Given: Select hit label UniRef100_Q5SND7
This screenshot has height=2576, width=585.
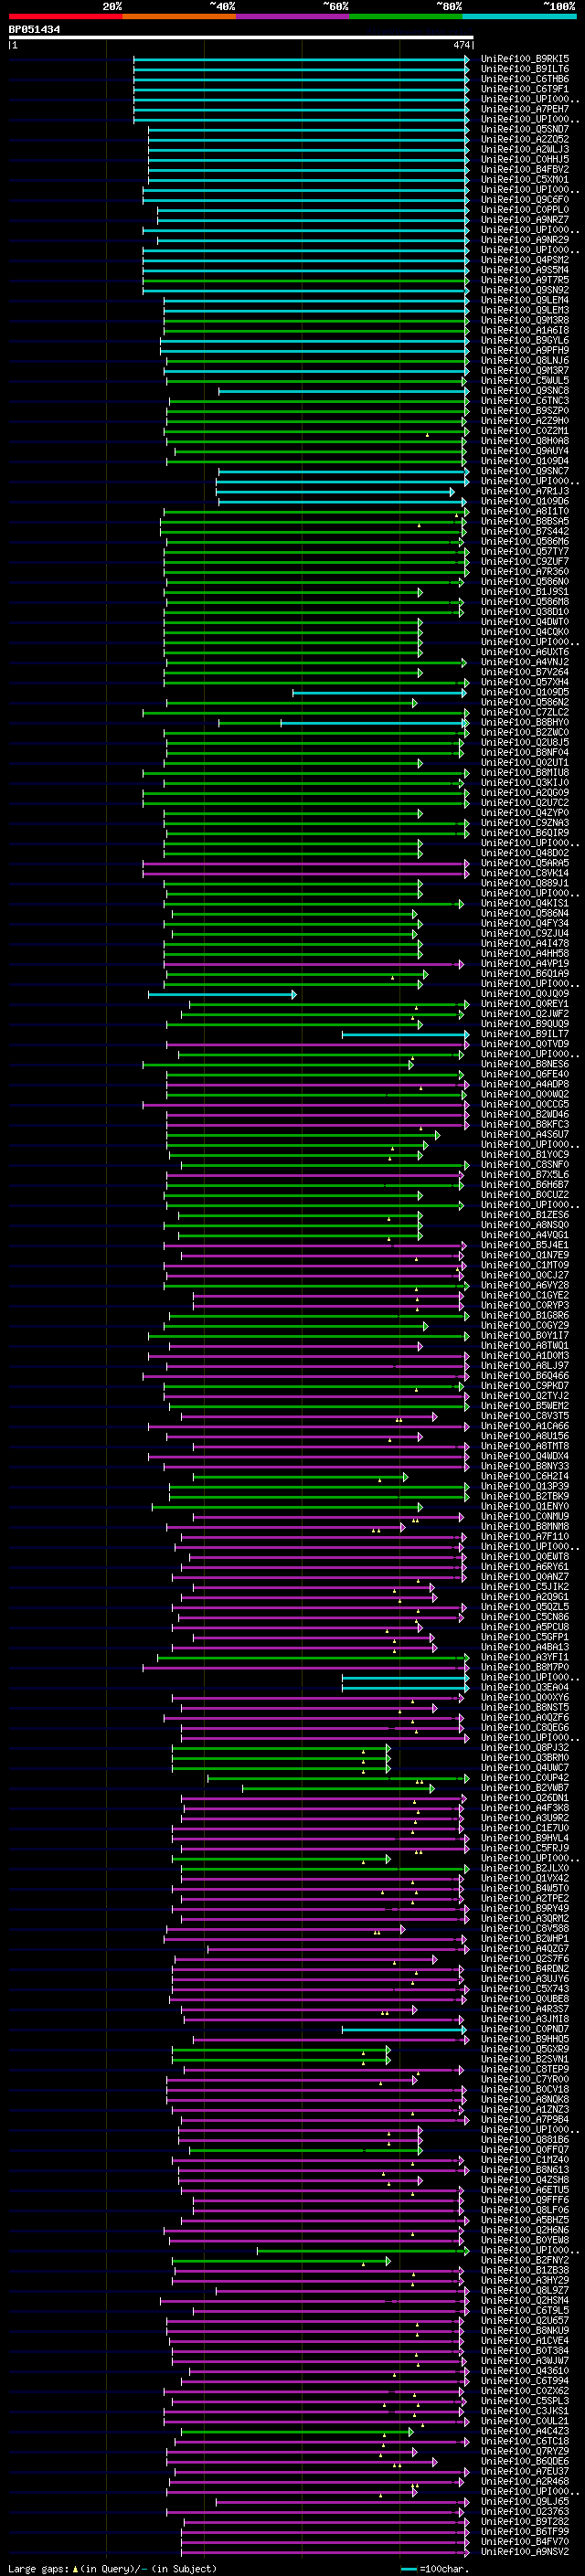Looking at the screenshot, I should tap(525, 129).
